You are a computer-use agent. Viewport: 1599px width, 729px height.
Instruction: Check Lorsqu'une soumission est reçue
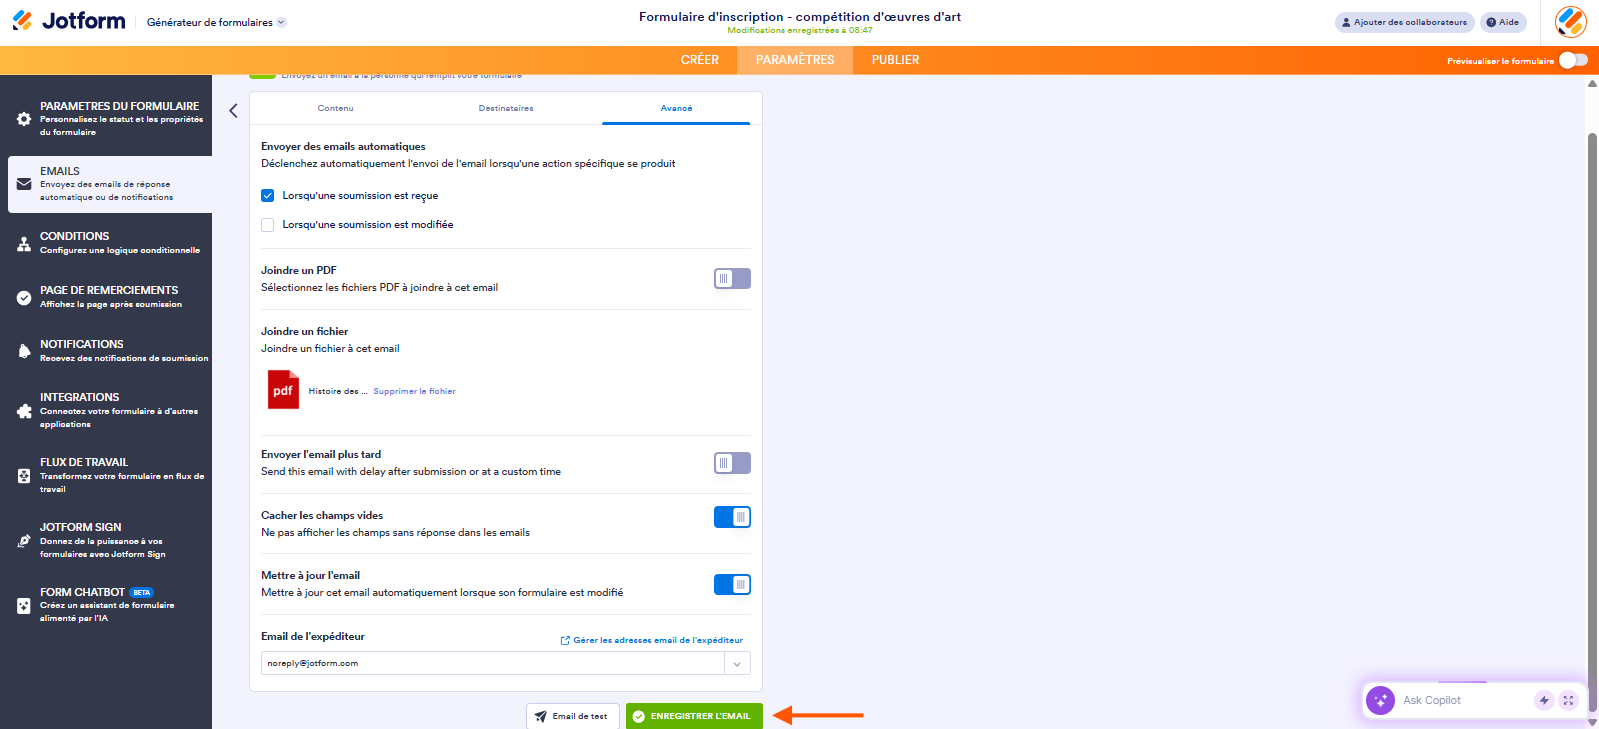267,196
